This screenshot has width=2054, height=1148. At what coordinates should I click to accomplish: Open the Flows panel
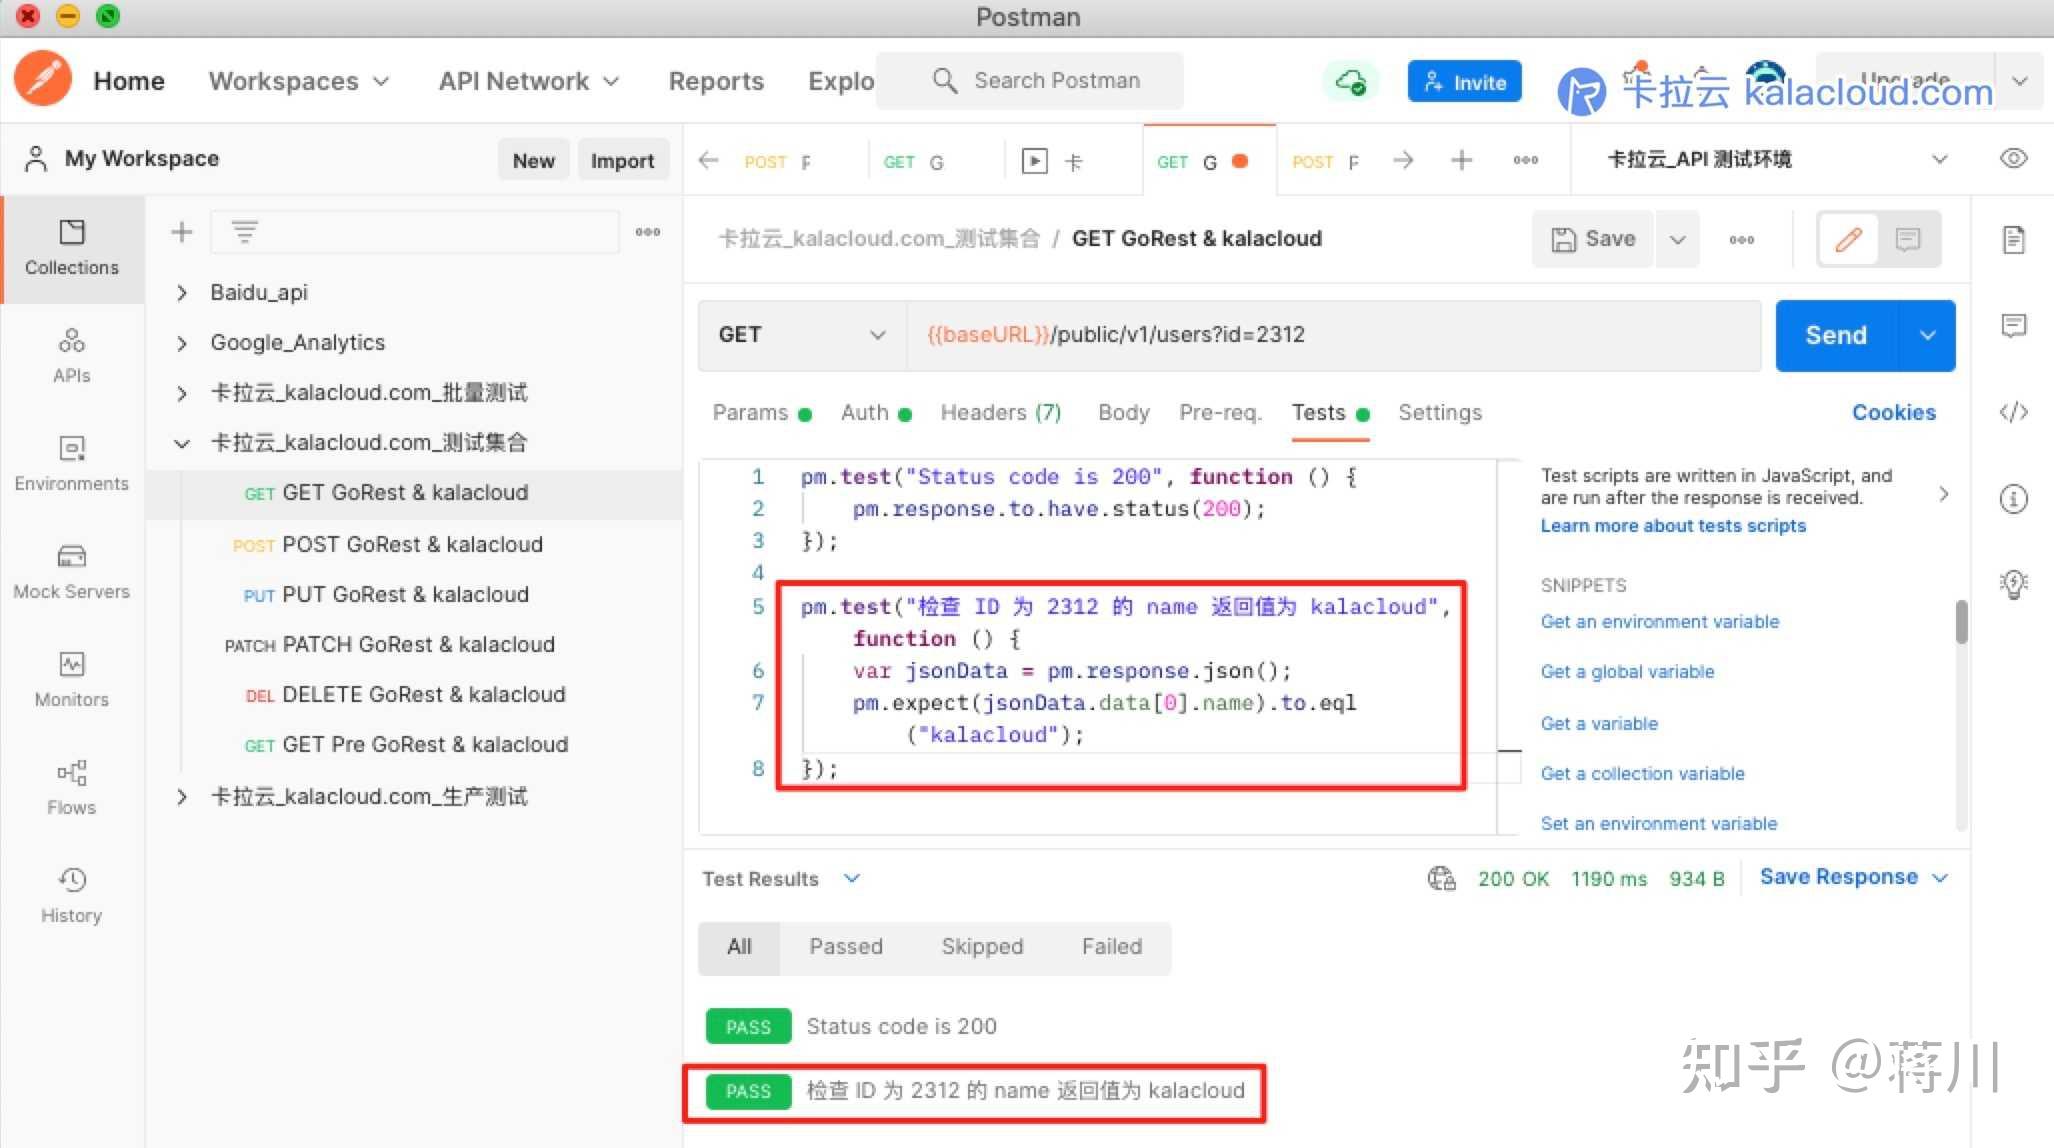pos(71,787)
